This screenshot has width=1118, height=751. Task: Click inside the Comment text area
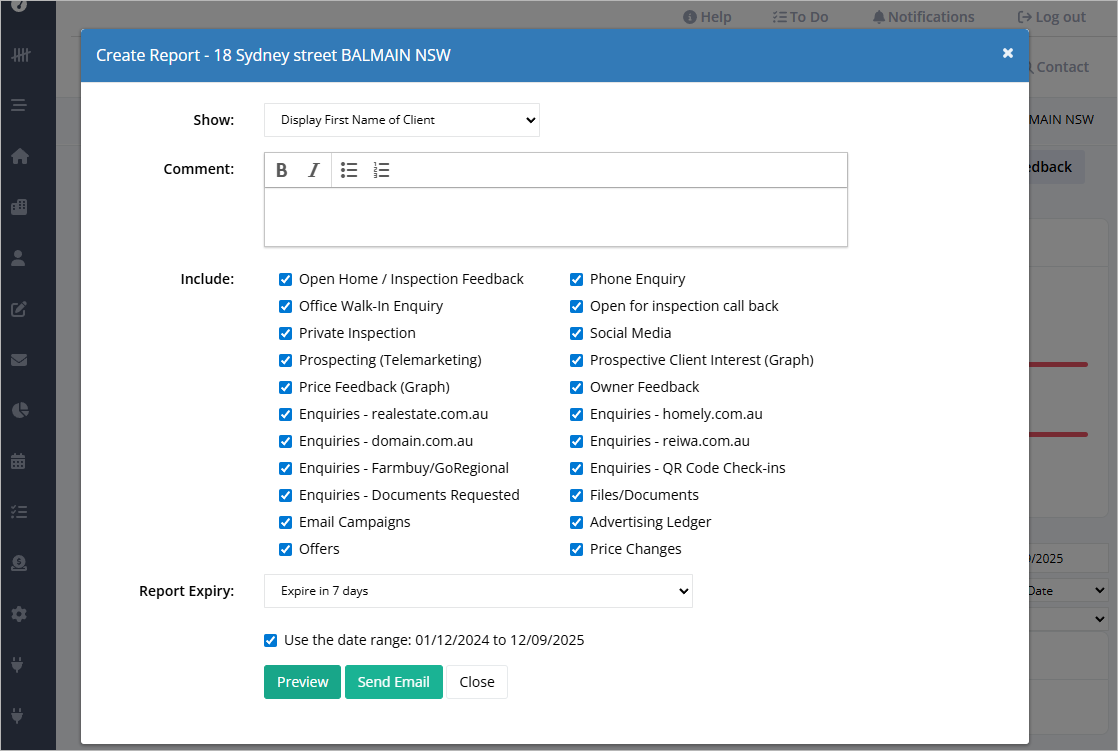(555, 218)
